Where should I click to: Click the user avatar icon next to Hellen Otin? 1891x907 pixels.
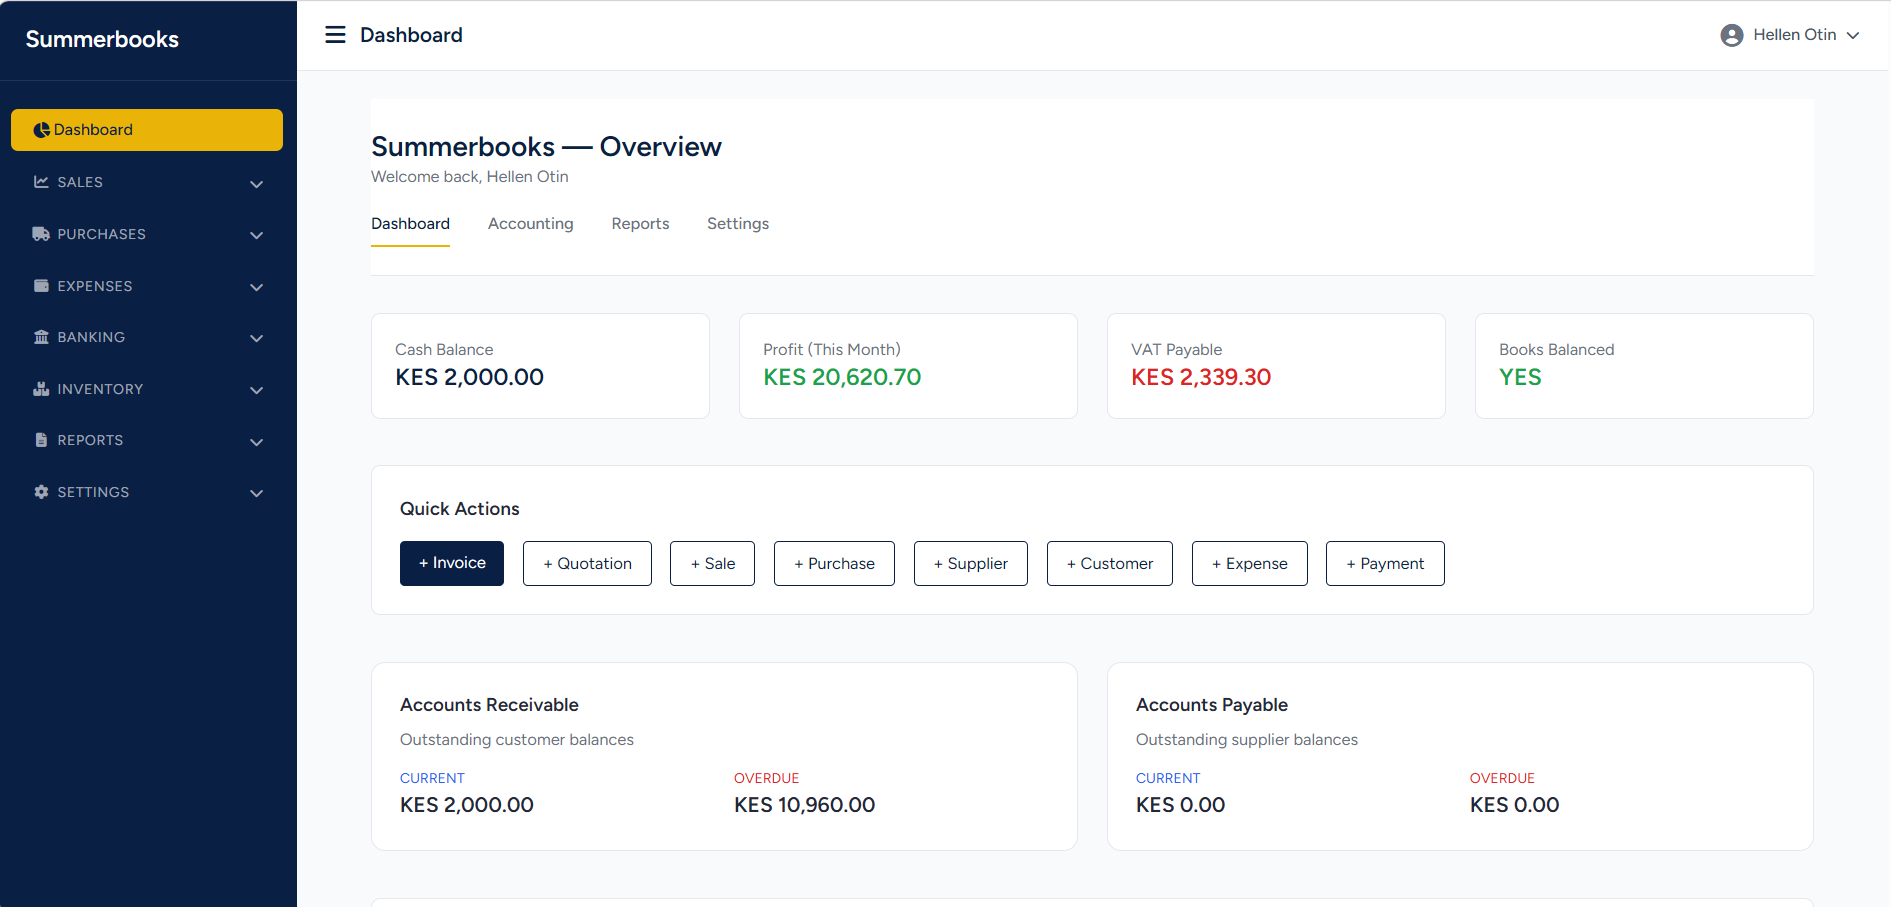[x=1732, y=35]
